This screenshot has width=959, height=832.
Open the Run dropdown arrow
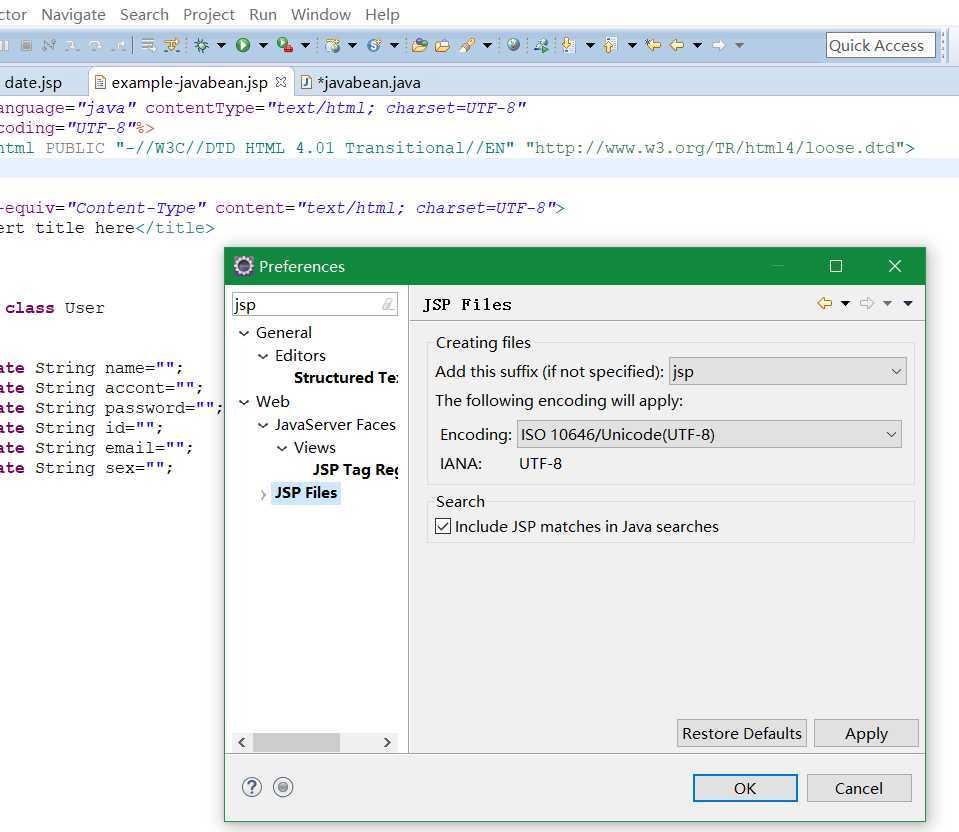click(263, 45)
